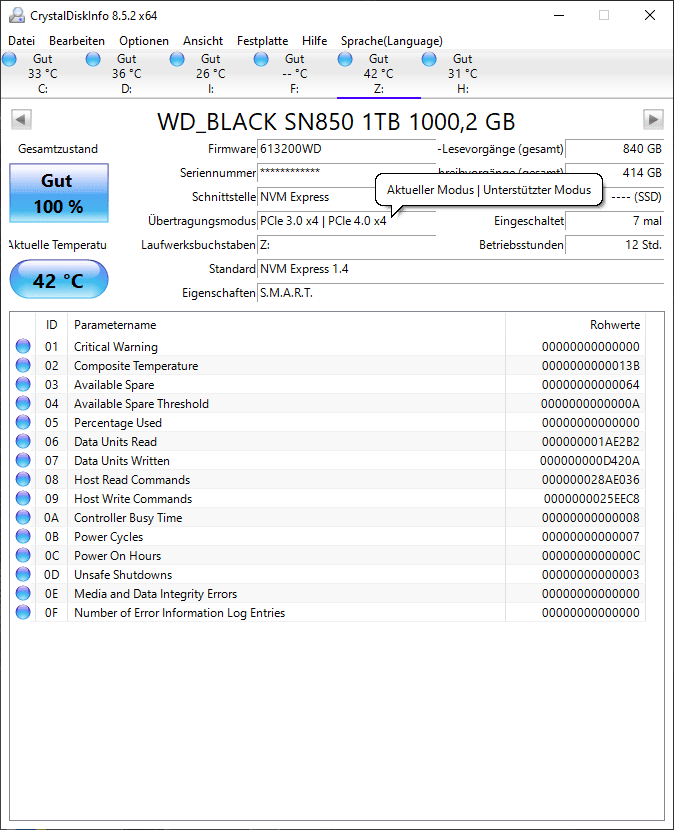Open the Optionen menu
674x830 pixels.
point(143,41)
